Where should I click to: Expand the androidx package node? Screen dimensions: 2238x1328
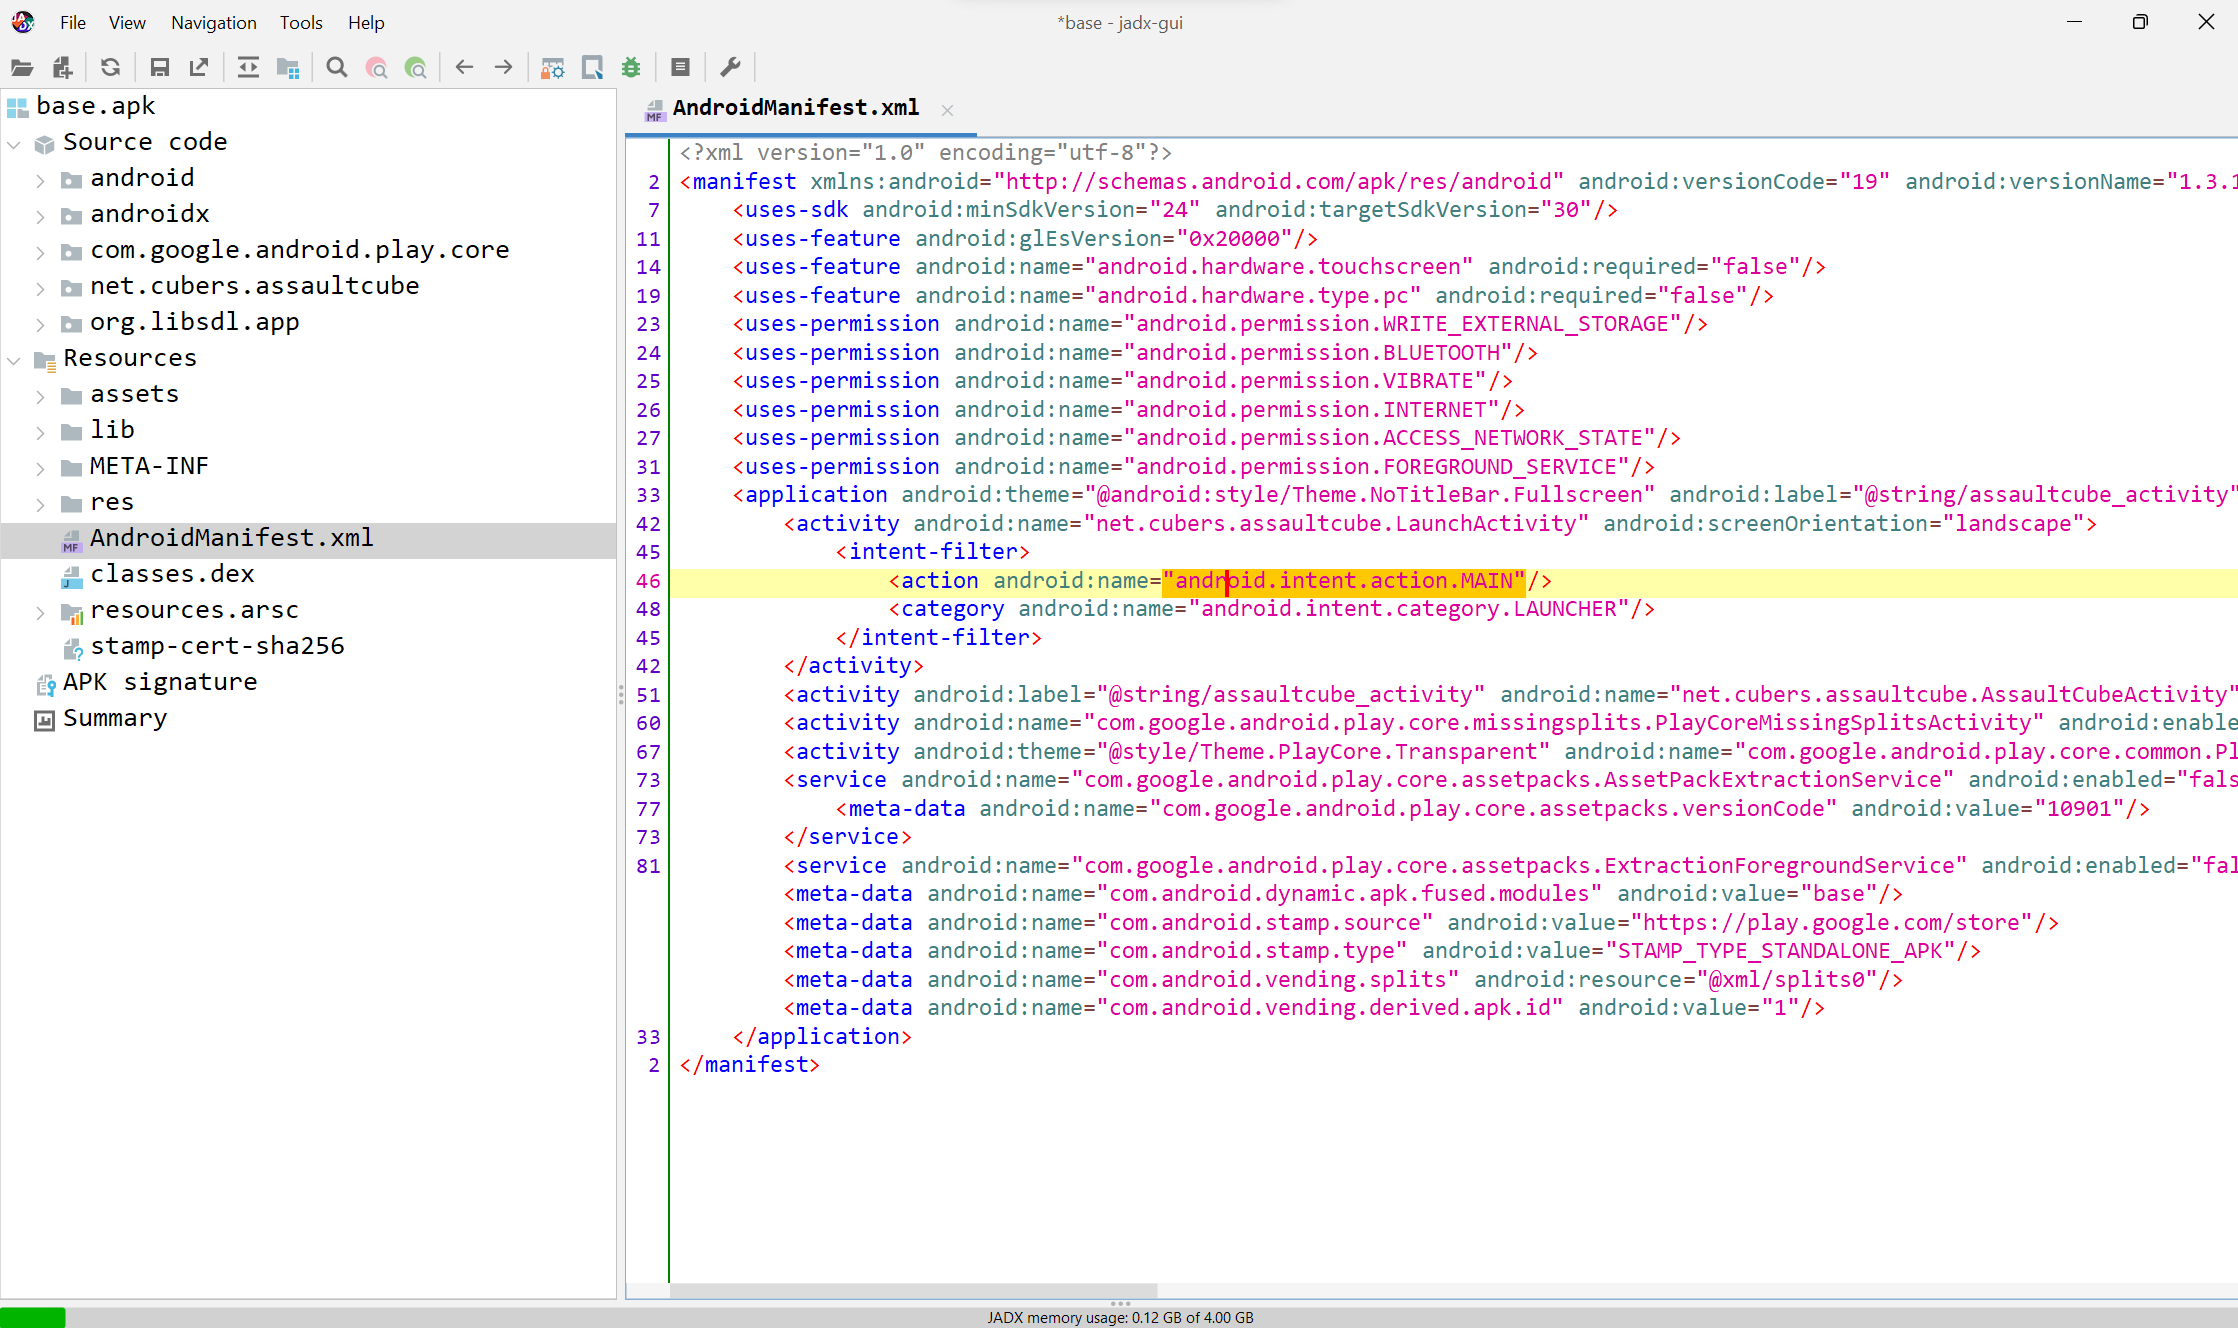(x=40, y=216)
